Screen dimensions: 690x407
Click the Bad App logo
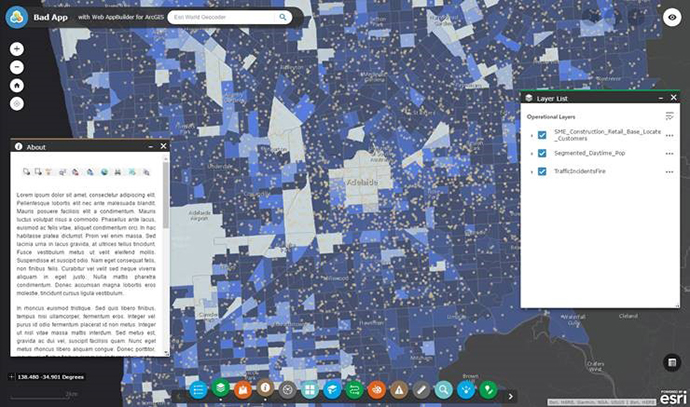point(17,17)
